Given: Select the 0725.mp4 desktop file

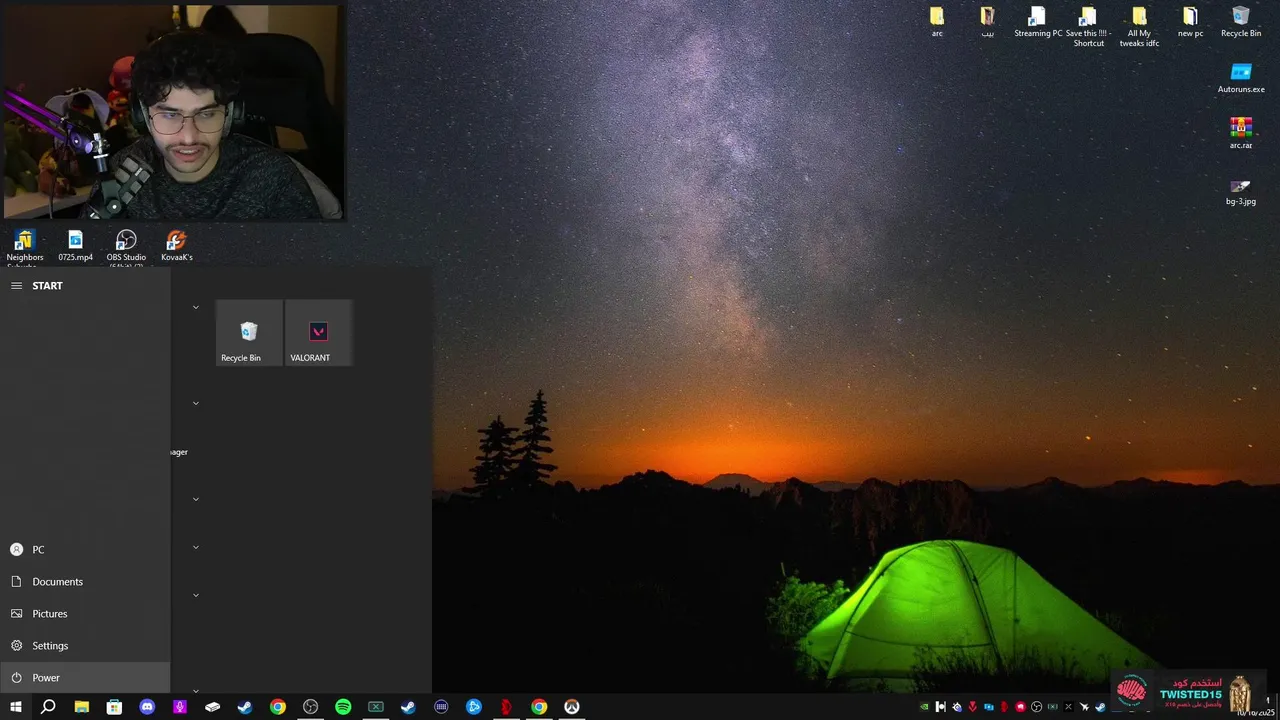Looking at the screenshot, I should pos(75,246).
